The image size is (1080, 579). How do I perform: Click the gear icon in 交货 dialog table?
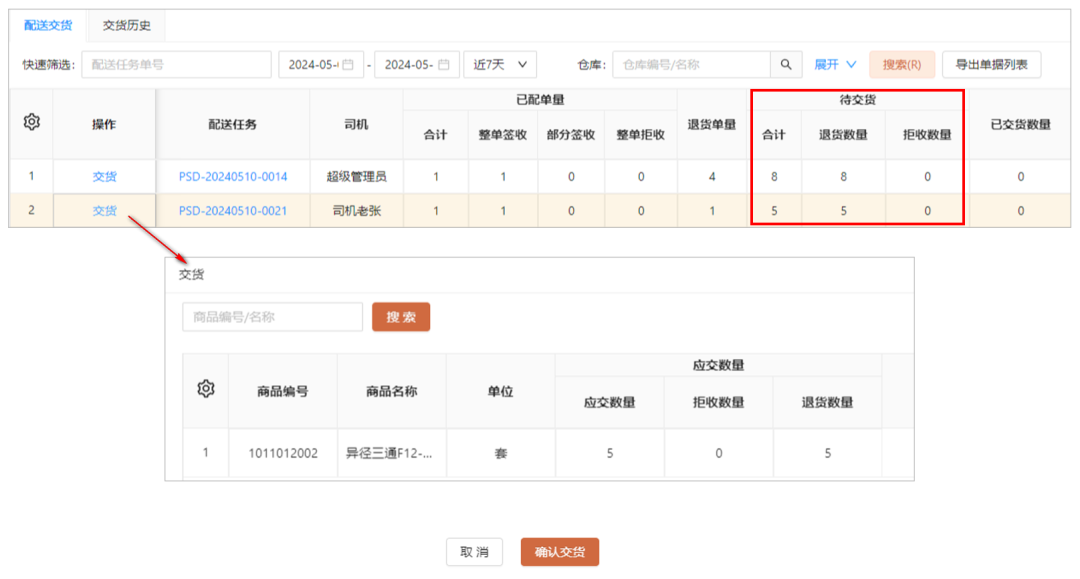coord(206,389)
